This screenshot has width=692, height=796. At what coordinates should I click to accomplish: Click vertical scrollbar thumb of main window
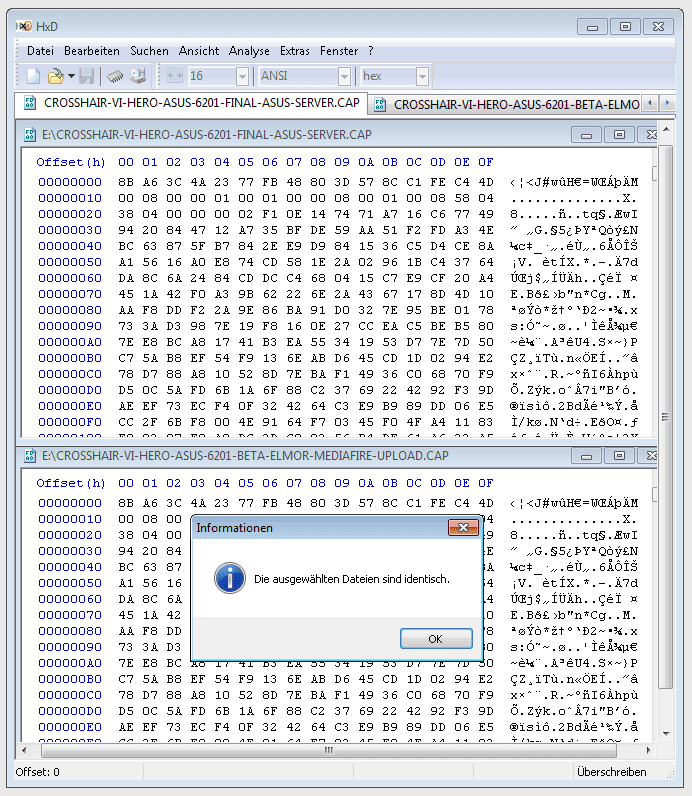[666, 417]
